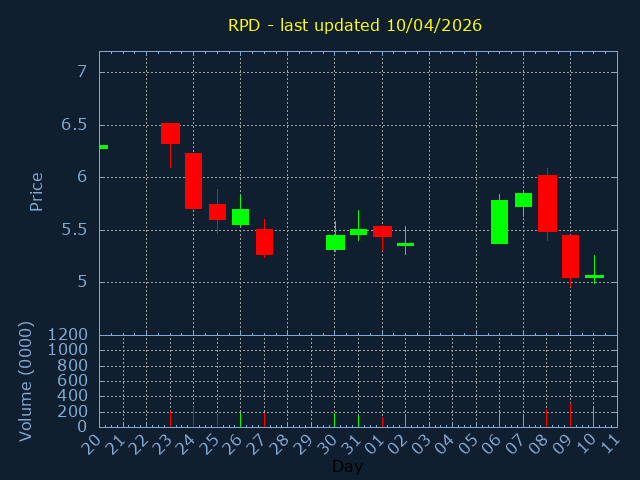The width and height of the screenshot is (640, 480).
Task: Click the tall red candle on day 24
Action: point(193,181)
